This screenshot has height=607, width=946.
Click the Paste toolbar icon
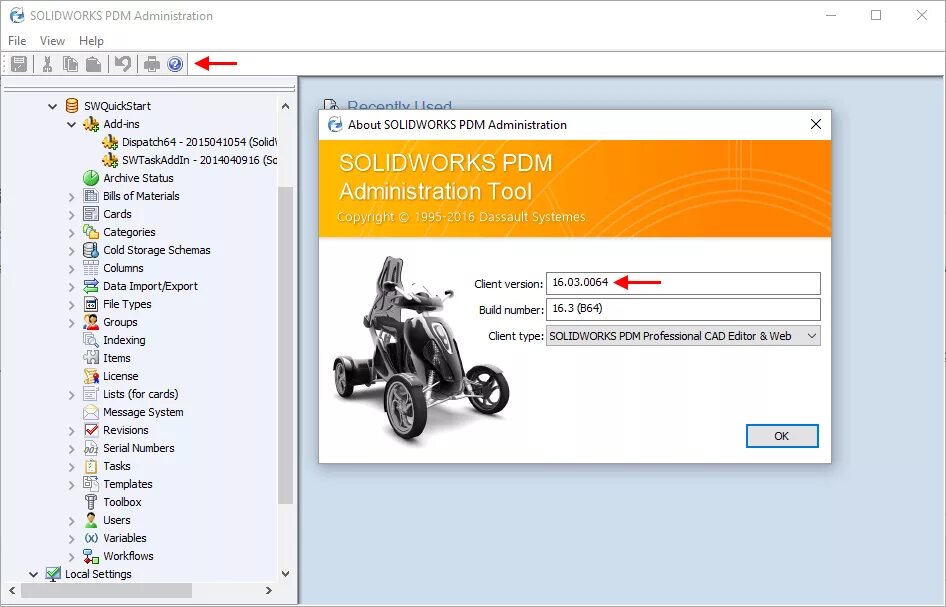click(93, 63)
